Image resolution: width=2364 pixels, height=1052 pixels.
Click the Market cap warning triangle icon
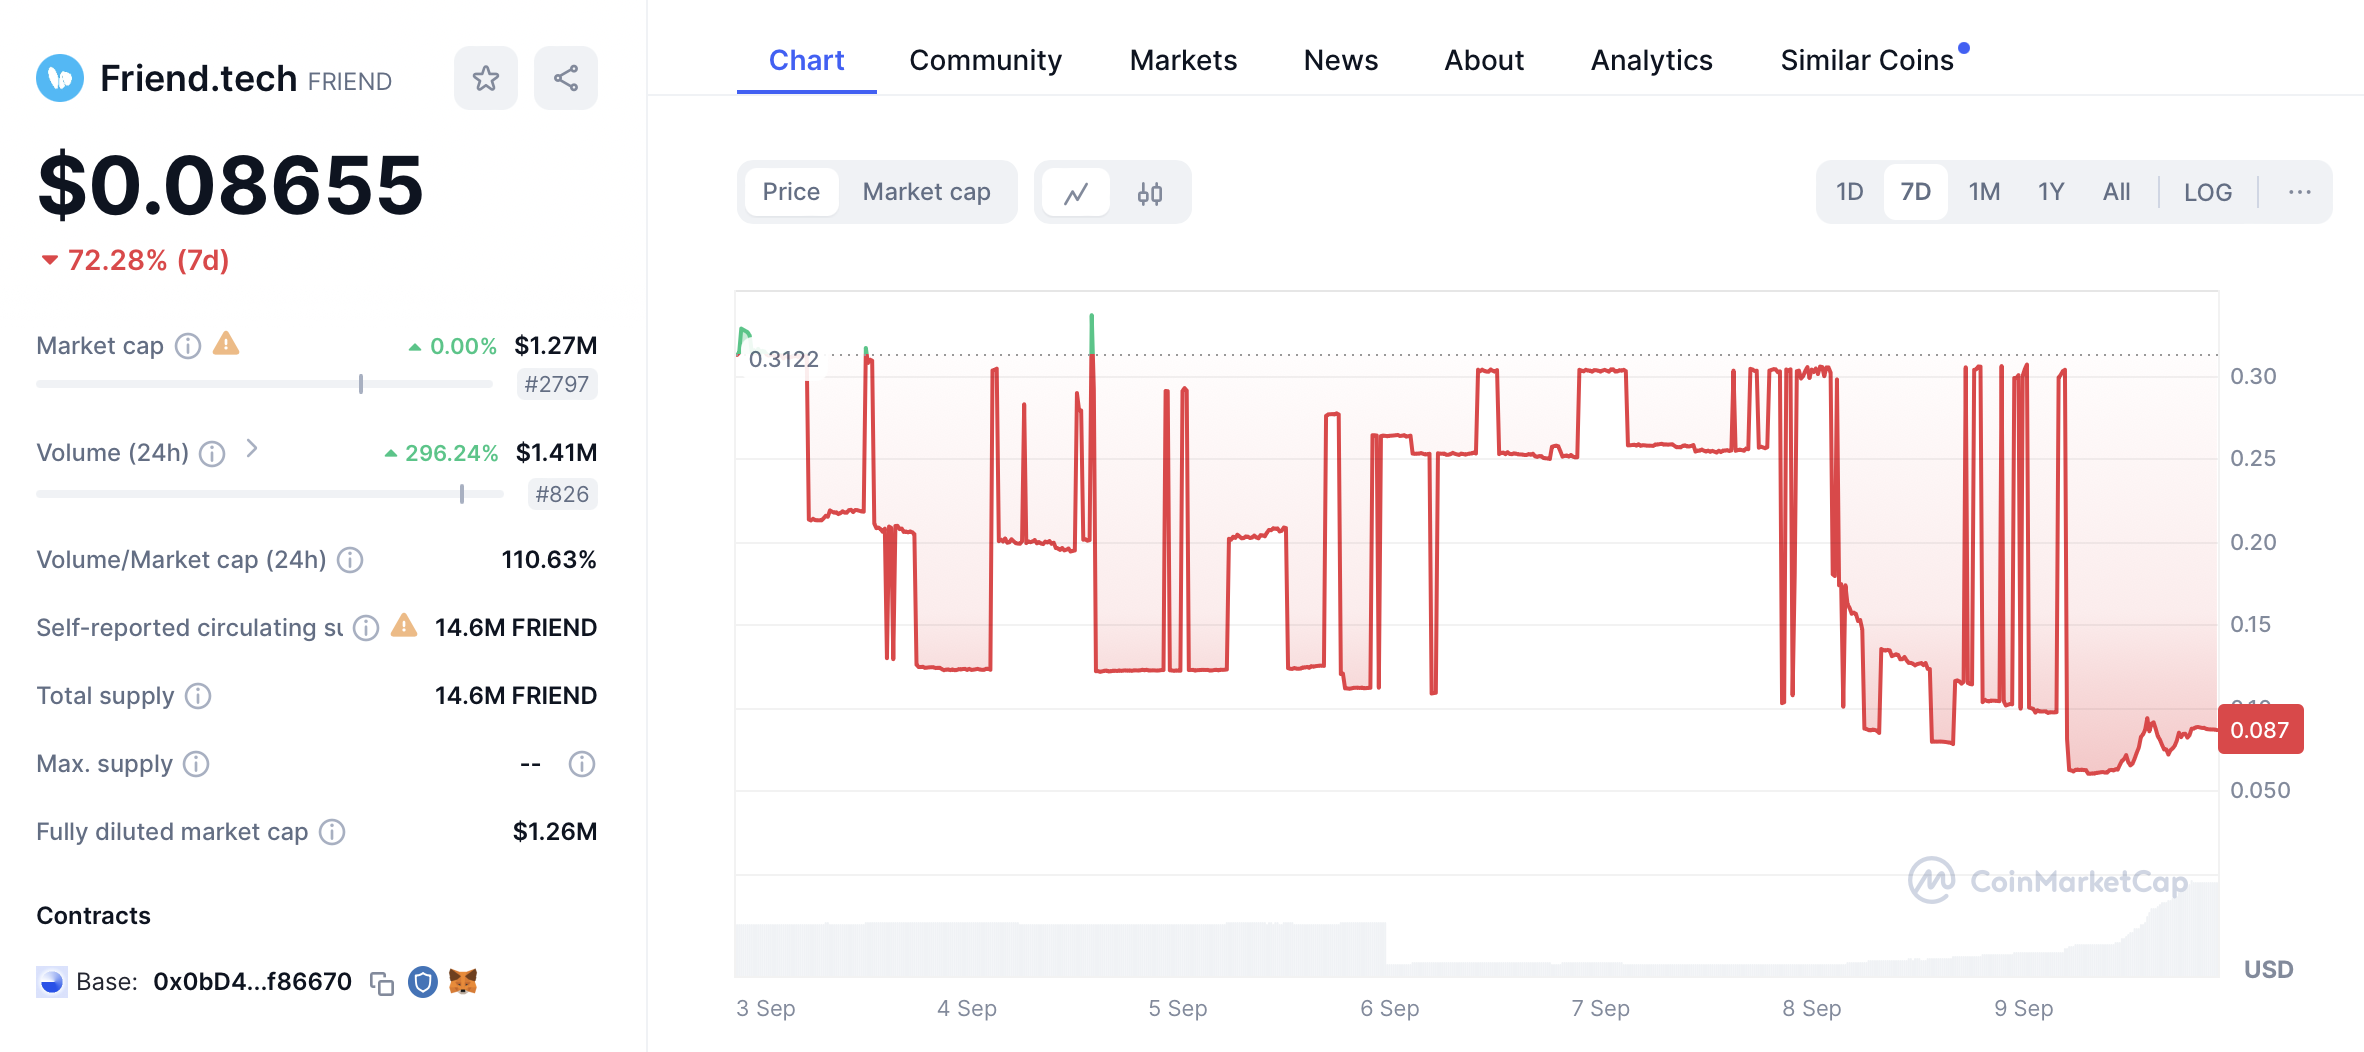[x=226, y=344]
